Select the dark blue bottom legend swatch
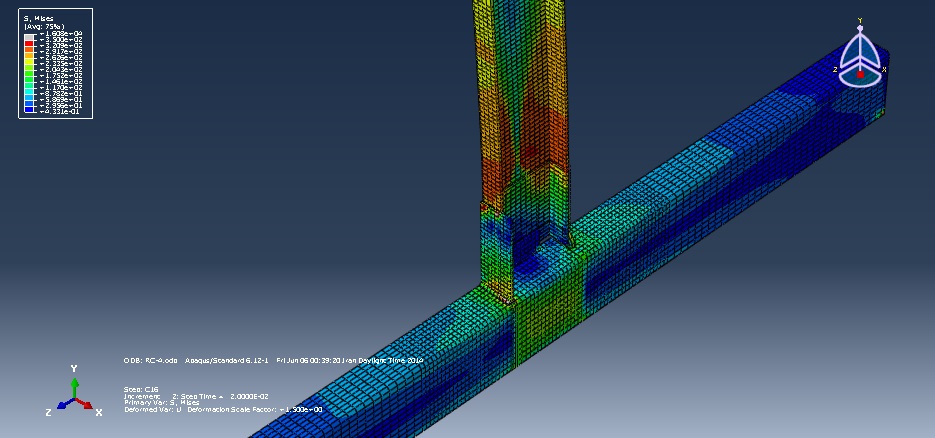935x438 pixels. 30,109
